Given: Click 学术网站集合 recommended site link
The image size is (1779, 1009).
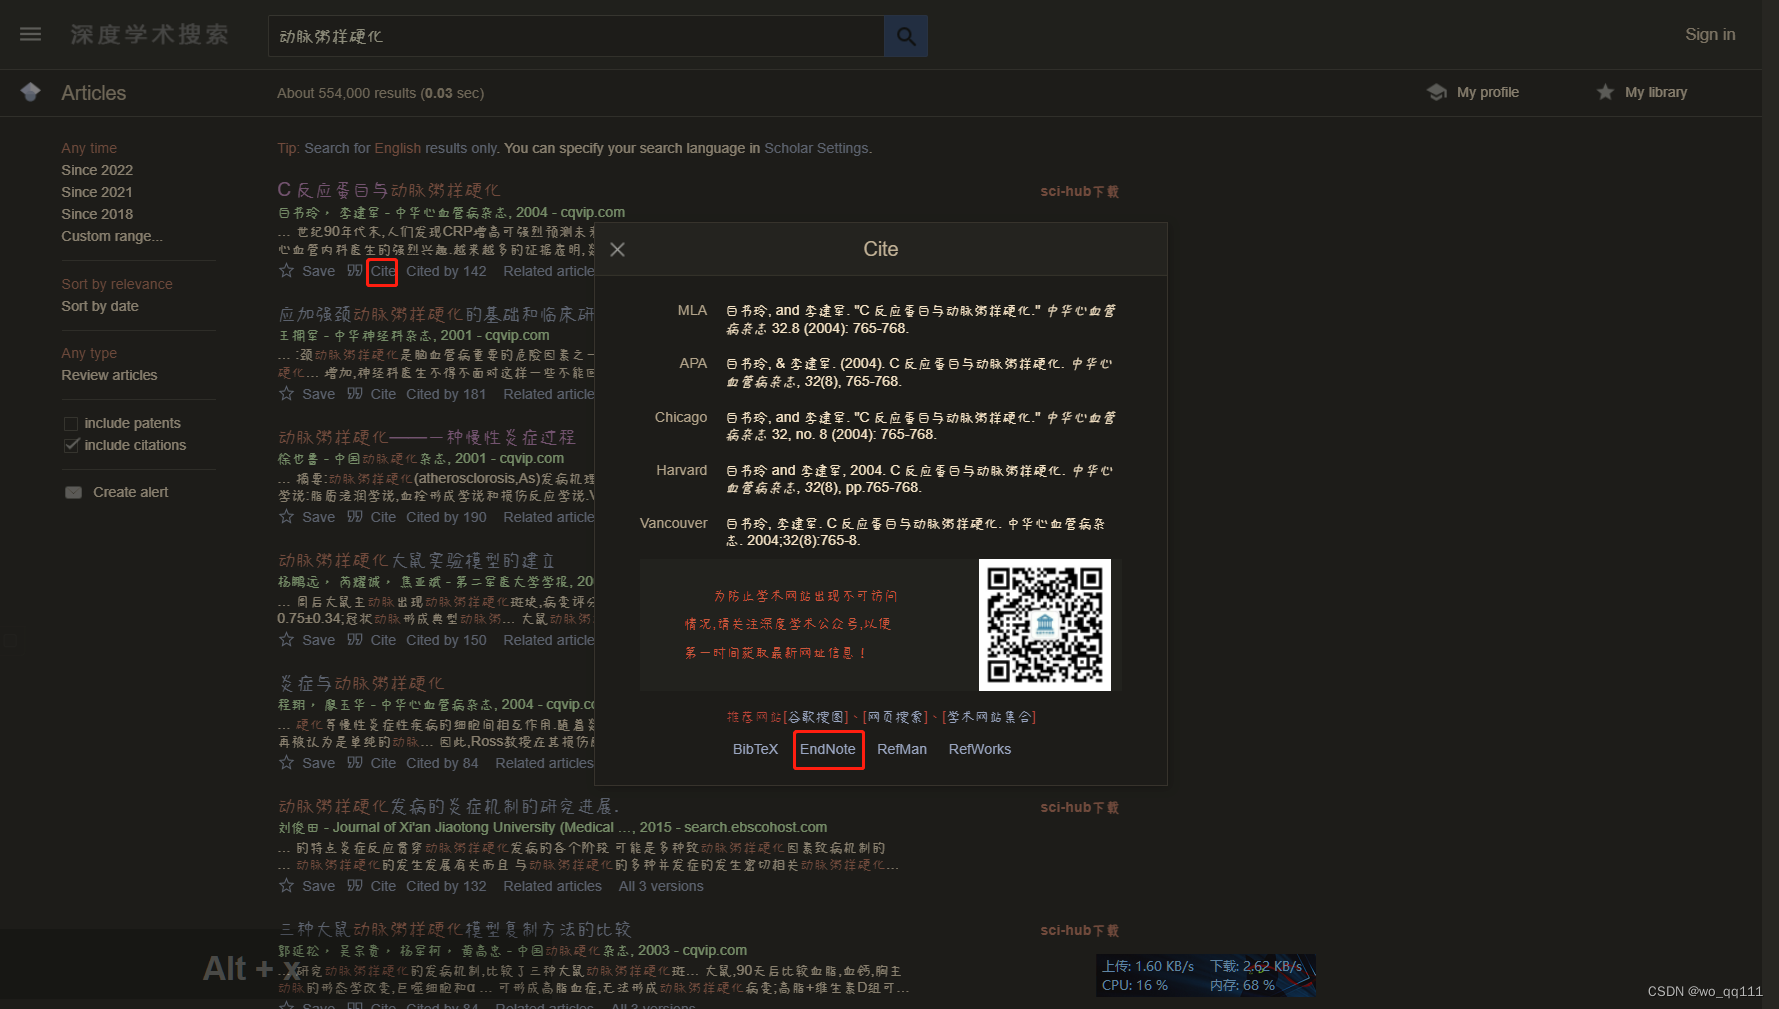Looking at the screenshot, I should 989,717.
